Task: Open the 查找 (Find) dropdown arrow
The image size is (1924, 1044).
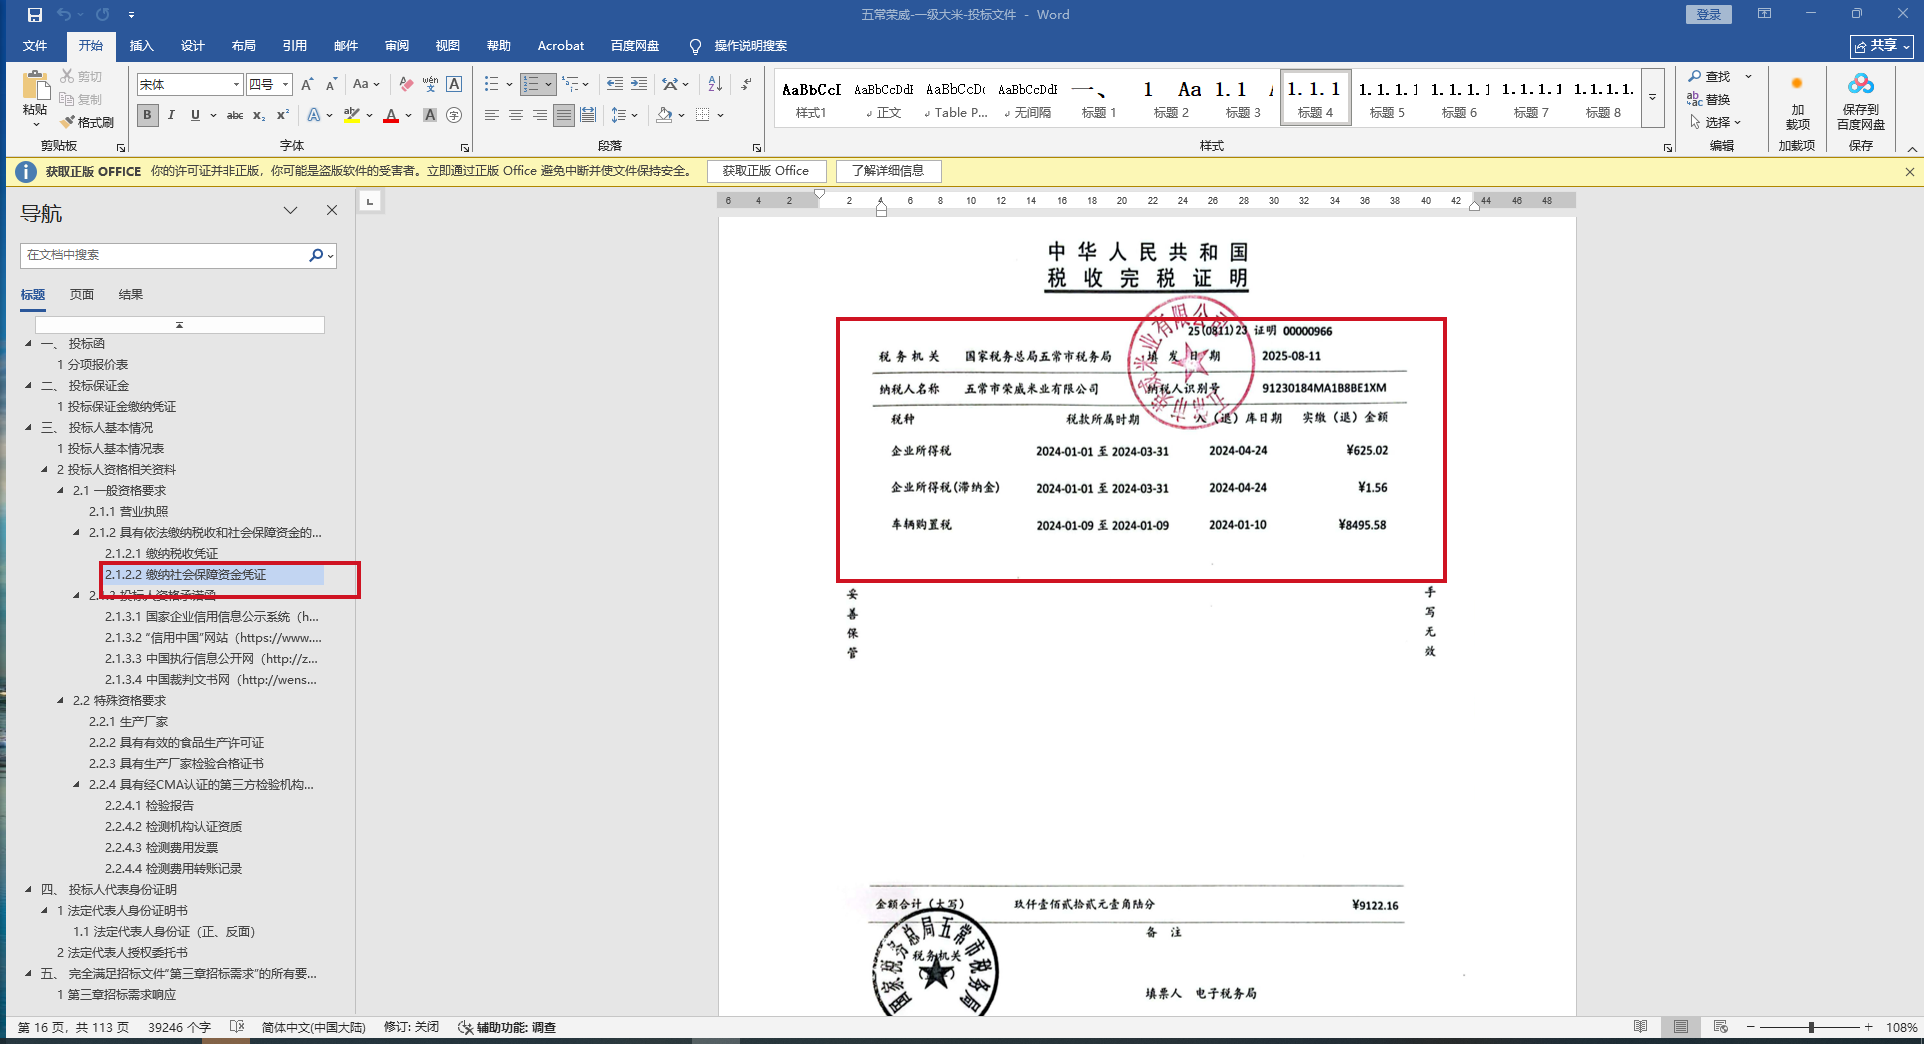Action: (1748, 76)
